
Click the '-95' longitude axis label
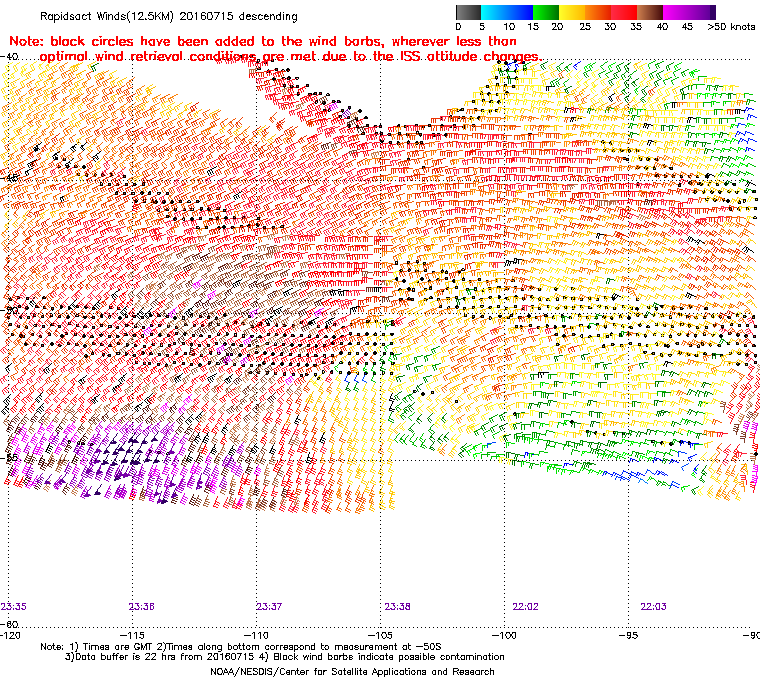[629, 635]
